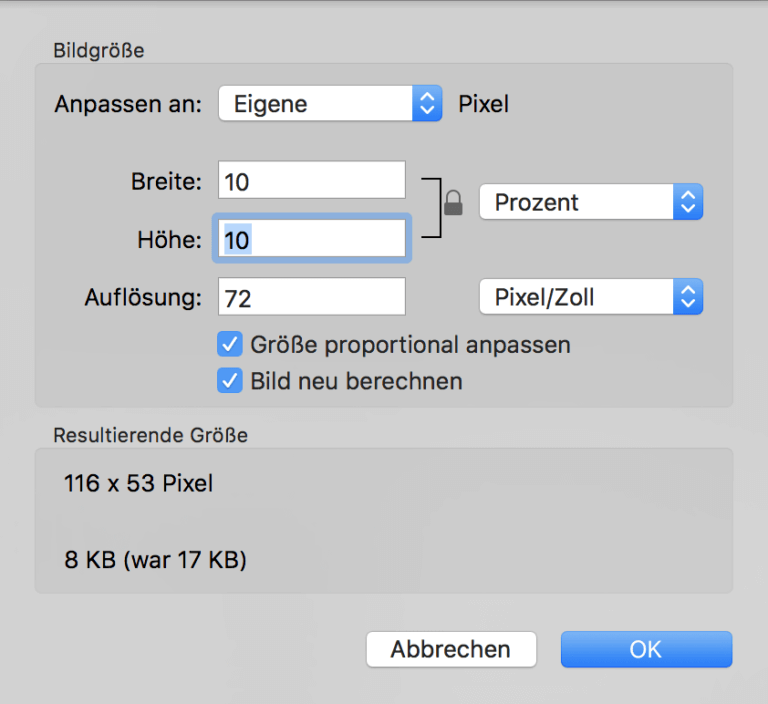Open the Prozent unit dropdown
Image resolution: width=768 pixels, height=704 pixels.
click(591, 202)
